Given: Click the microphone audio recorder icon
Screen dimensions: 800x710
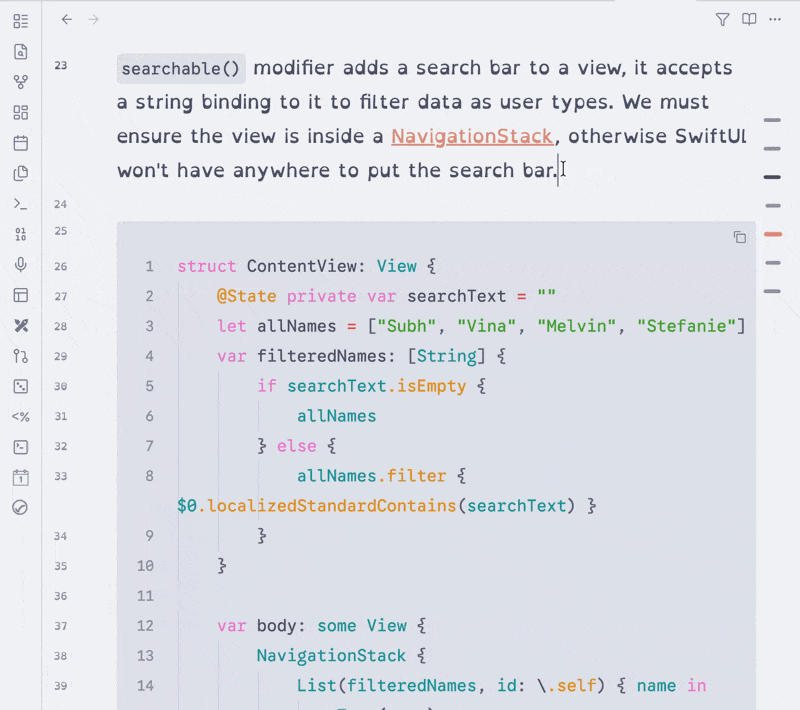Looking at the screenshot, I should [20, 265].
